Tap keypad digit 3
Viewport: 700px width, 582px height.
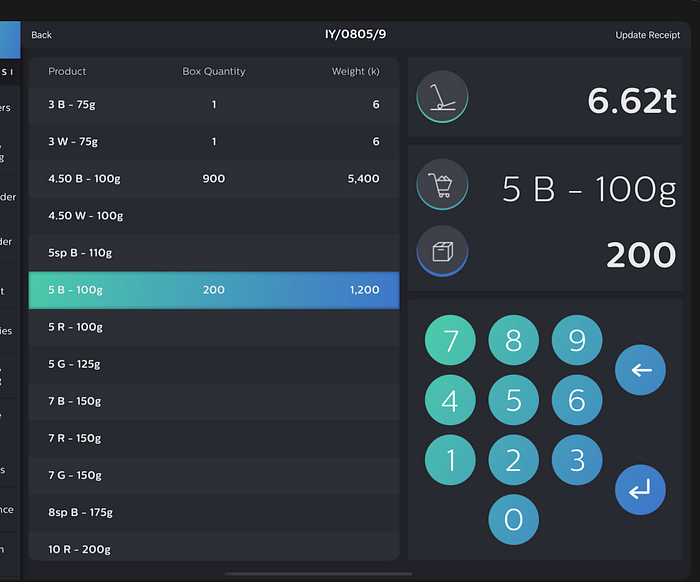[577, 460]
